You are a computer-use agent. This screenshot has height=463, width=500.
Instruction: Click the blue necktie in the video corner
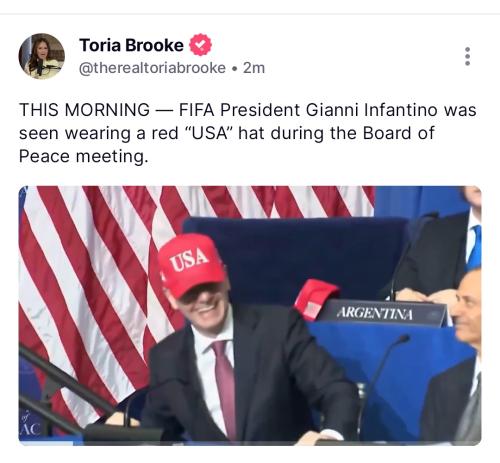(474, 247)
